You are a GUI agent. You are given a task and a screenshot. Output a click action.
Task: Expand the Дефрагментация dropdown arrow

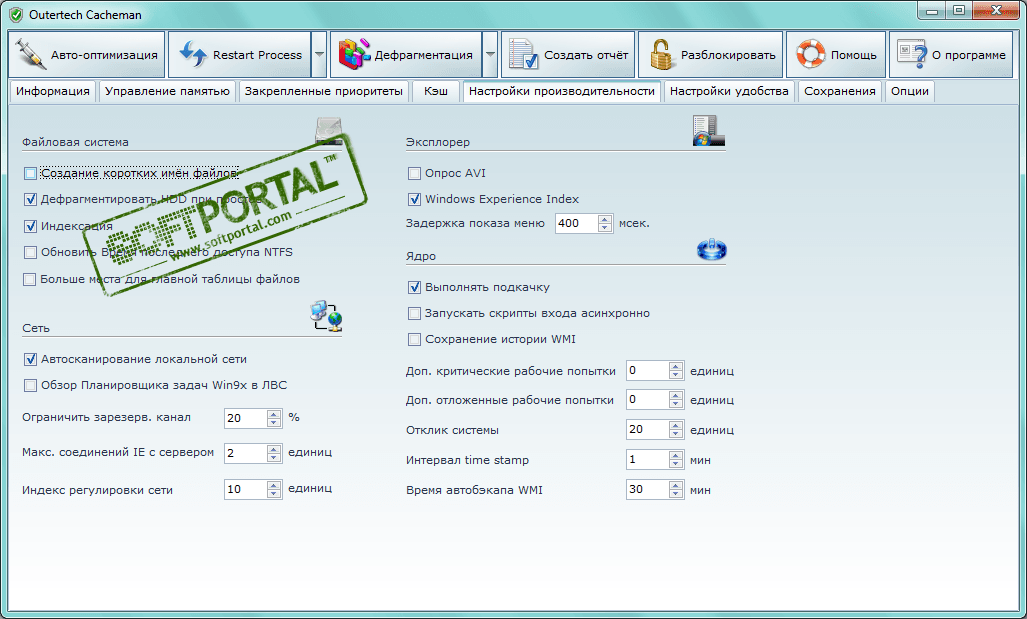pyautogui.click(x=490, y=54)
